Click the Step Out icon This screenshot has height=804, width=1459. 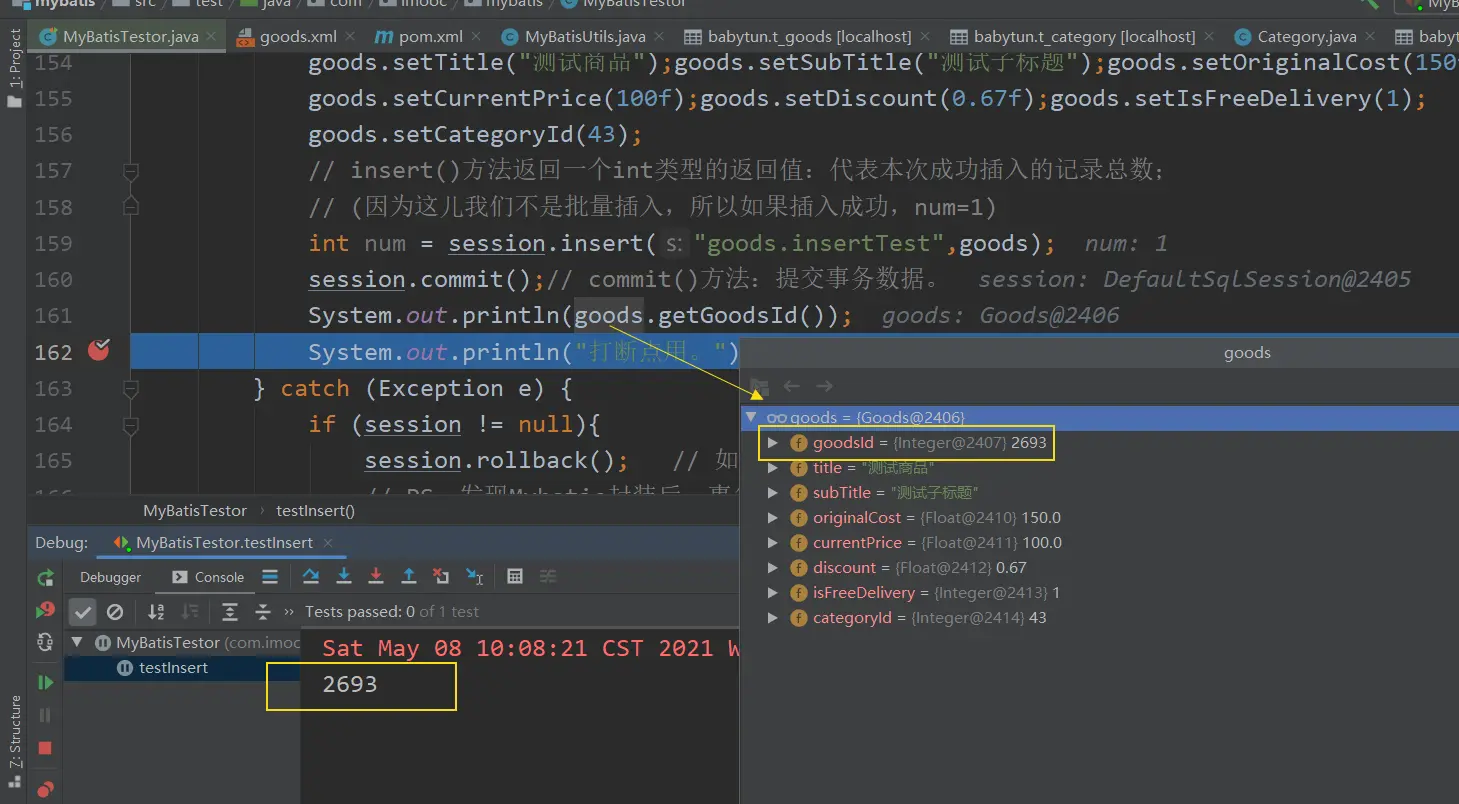409,576
